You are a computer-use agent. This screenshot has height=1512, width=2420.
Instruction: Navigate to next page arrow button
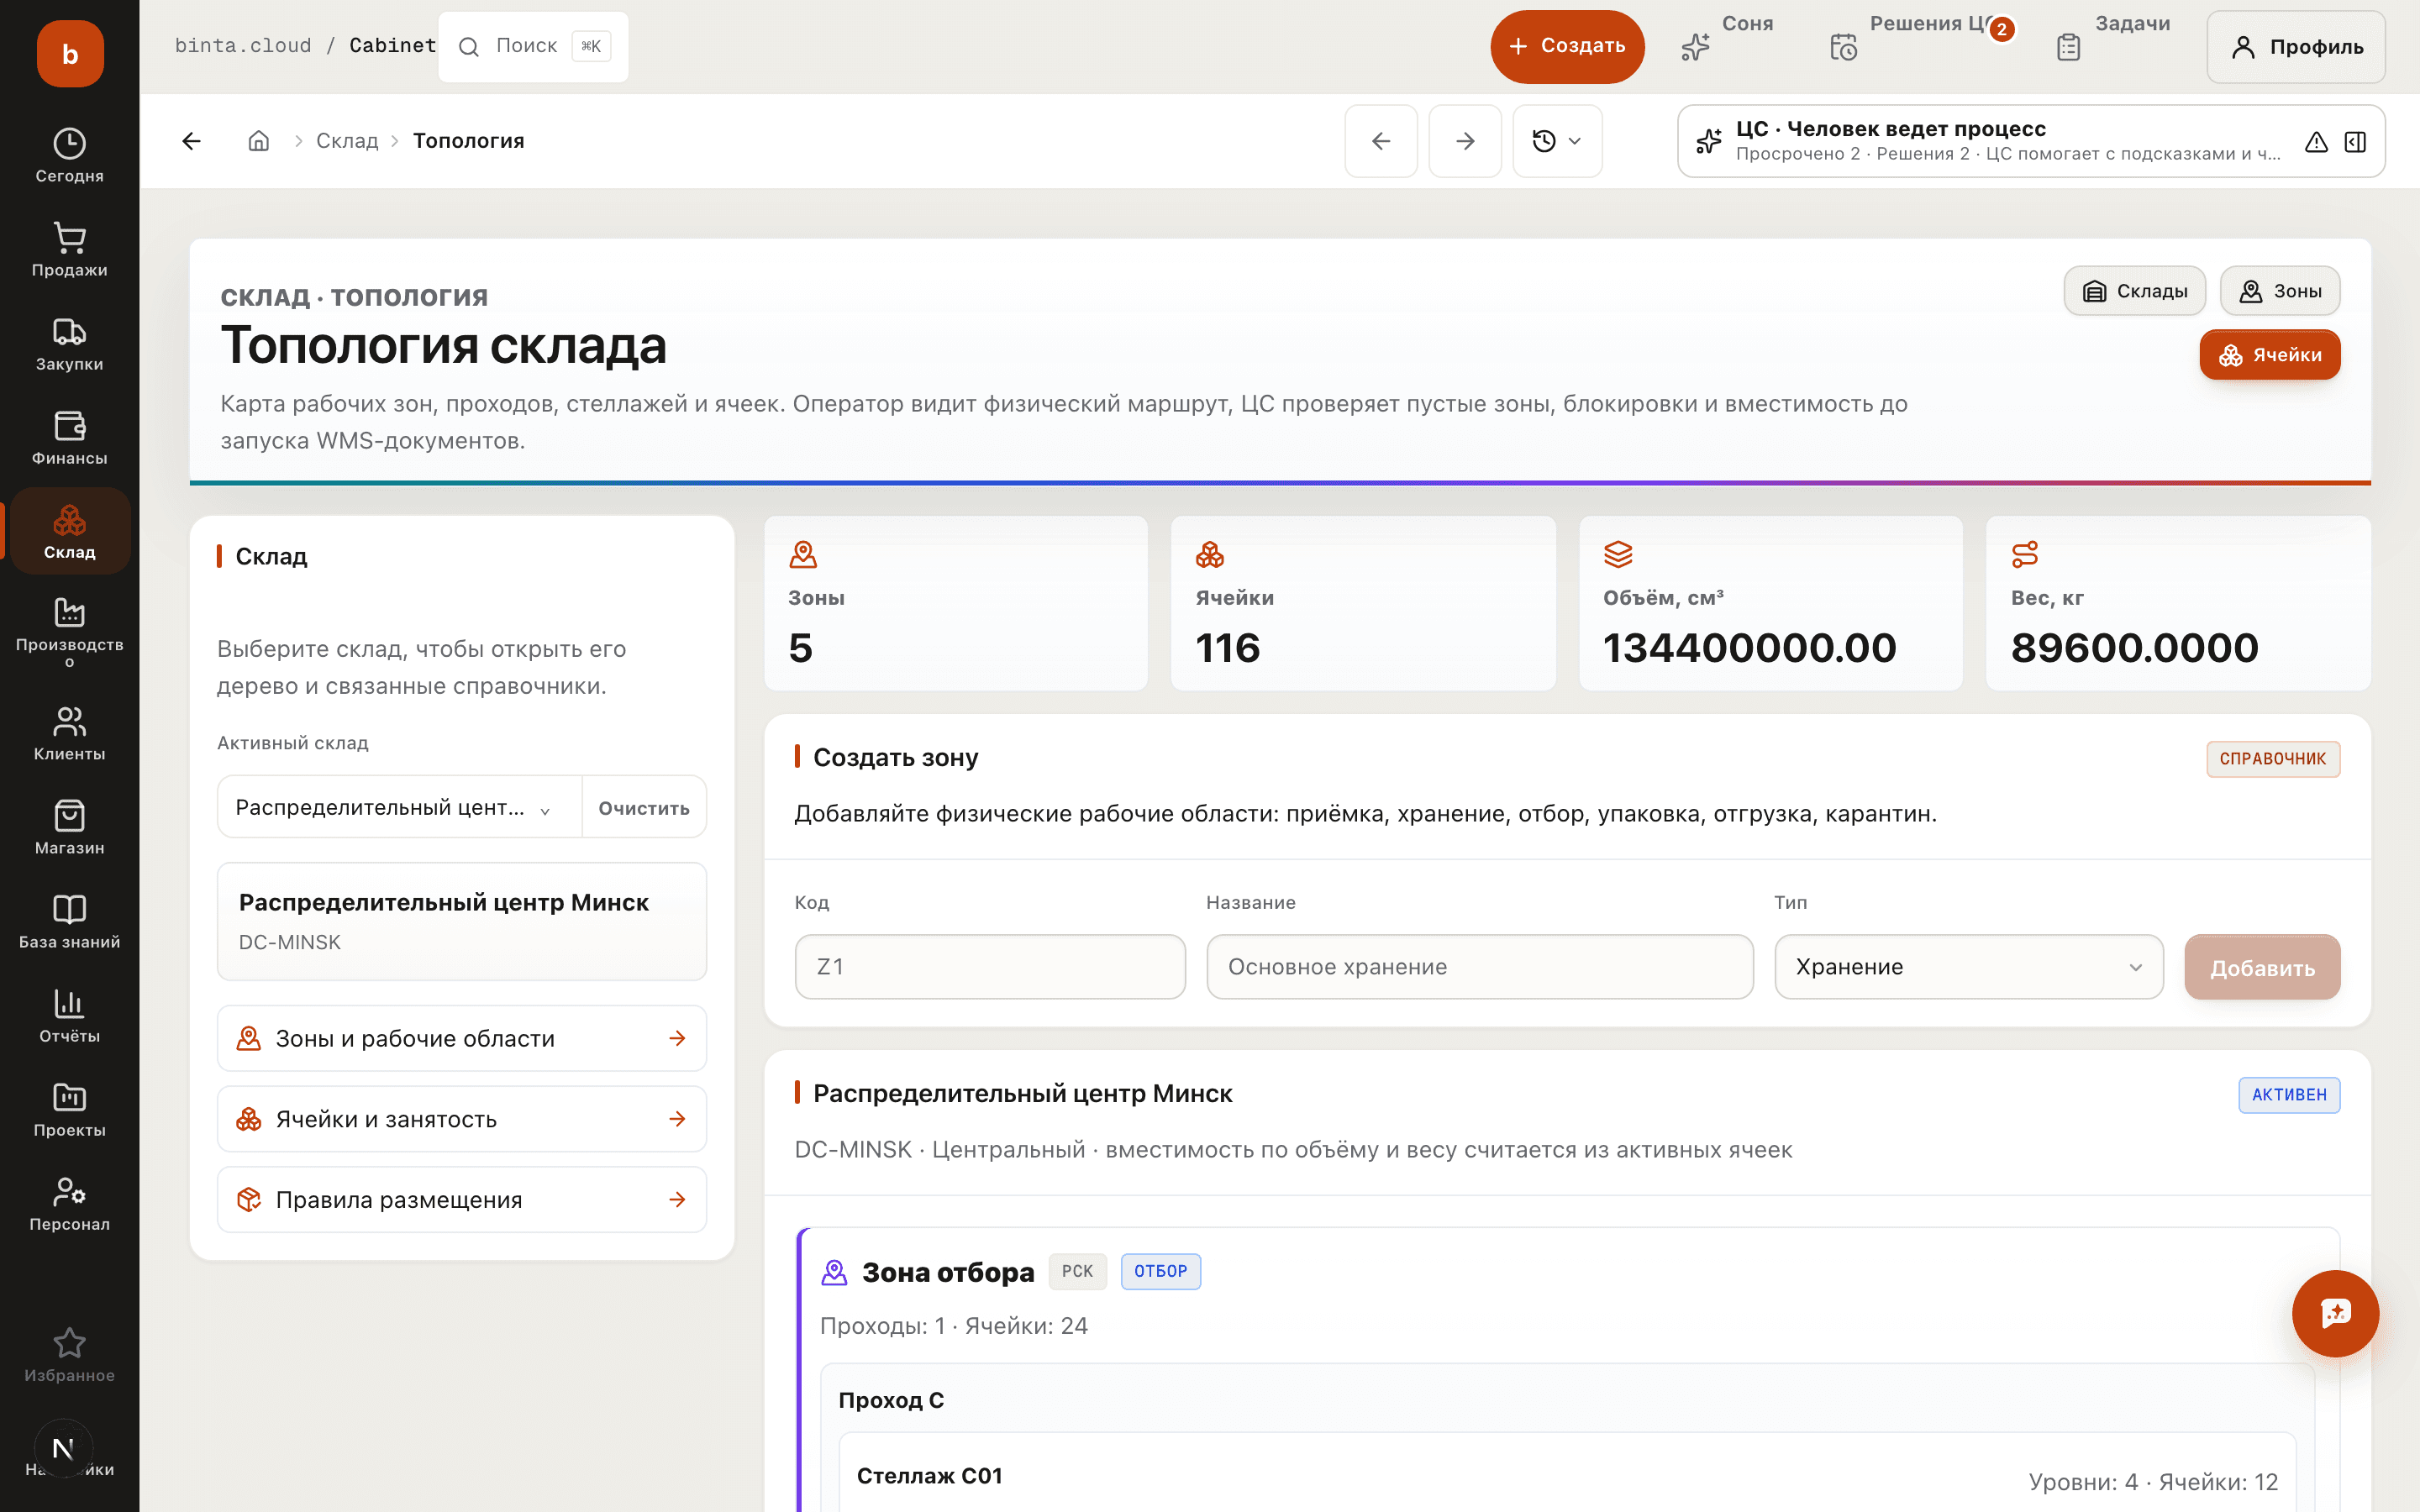[1465, 141]
